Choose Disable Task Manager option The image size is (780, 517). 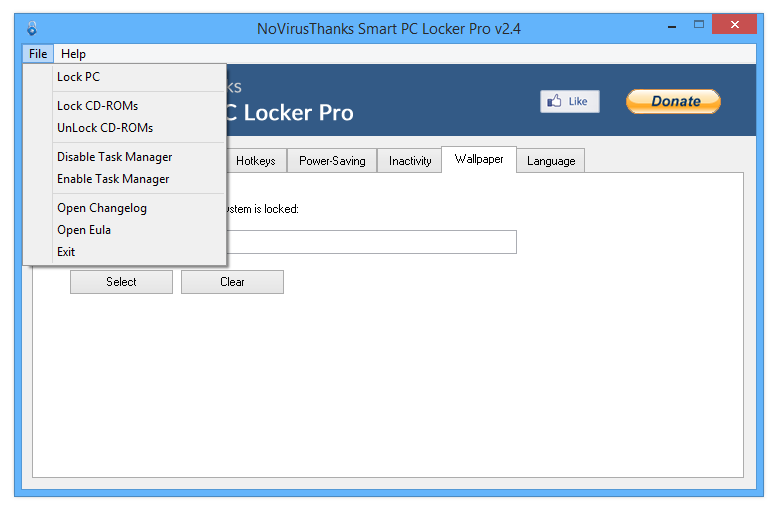click(x=124, y=157)
